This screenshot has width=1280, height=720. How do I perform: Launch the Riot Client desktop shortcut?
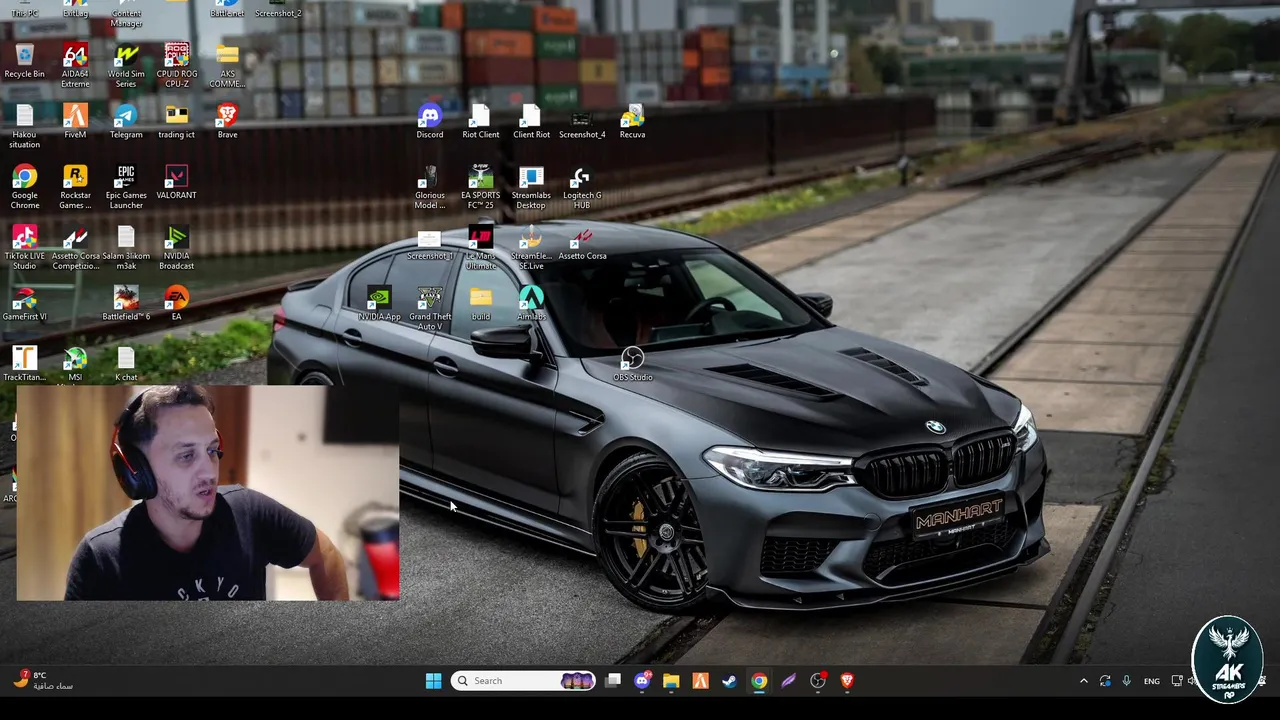coord(480,121)
